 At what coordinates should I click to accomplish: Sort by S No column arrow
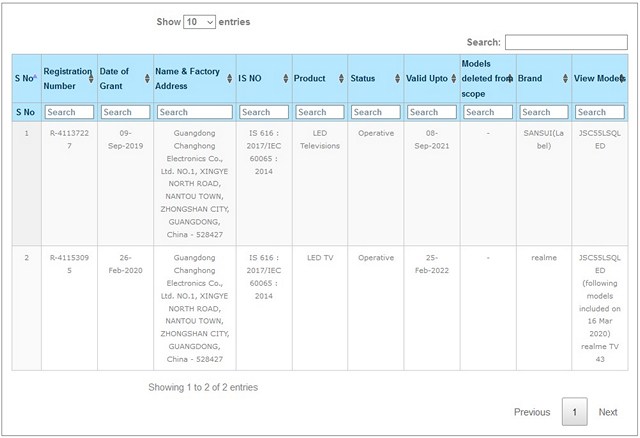click(x=35, y=76)
